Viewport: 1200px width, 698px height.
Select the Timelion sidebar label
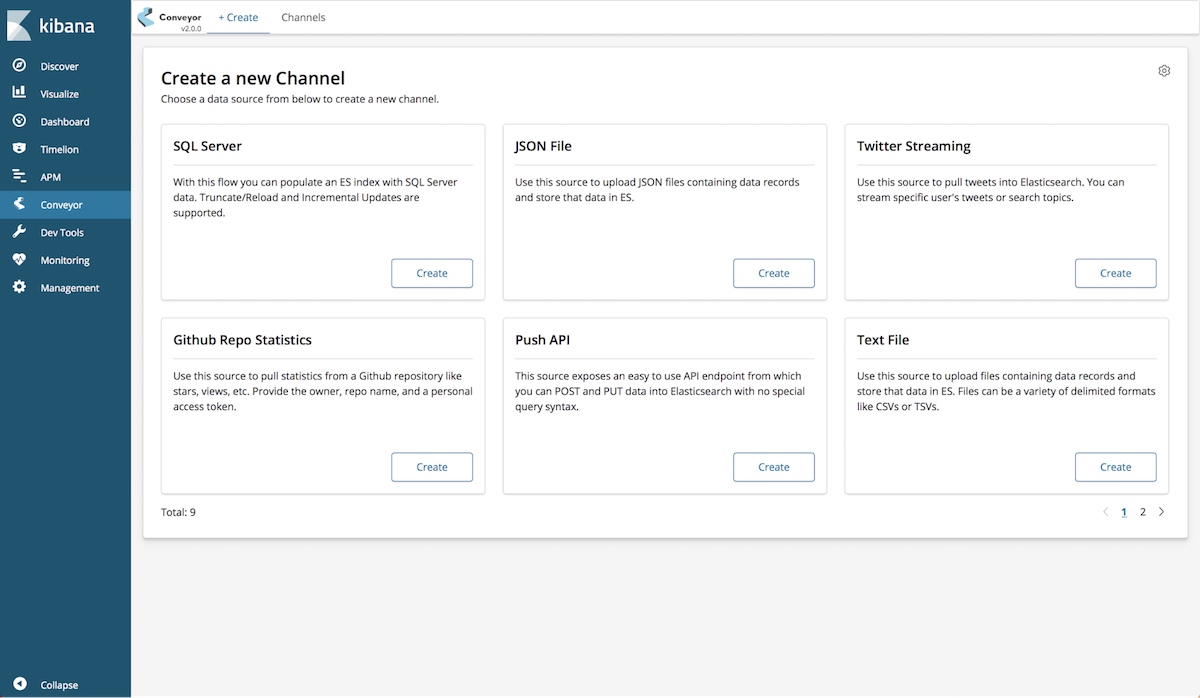[x=59, y=149]
